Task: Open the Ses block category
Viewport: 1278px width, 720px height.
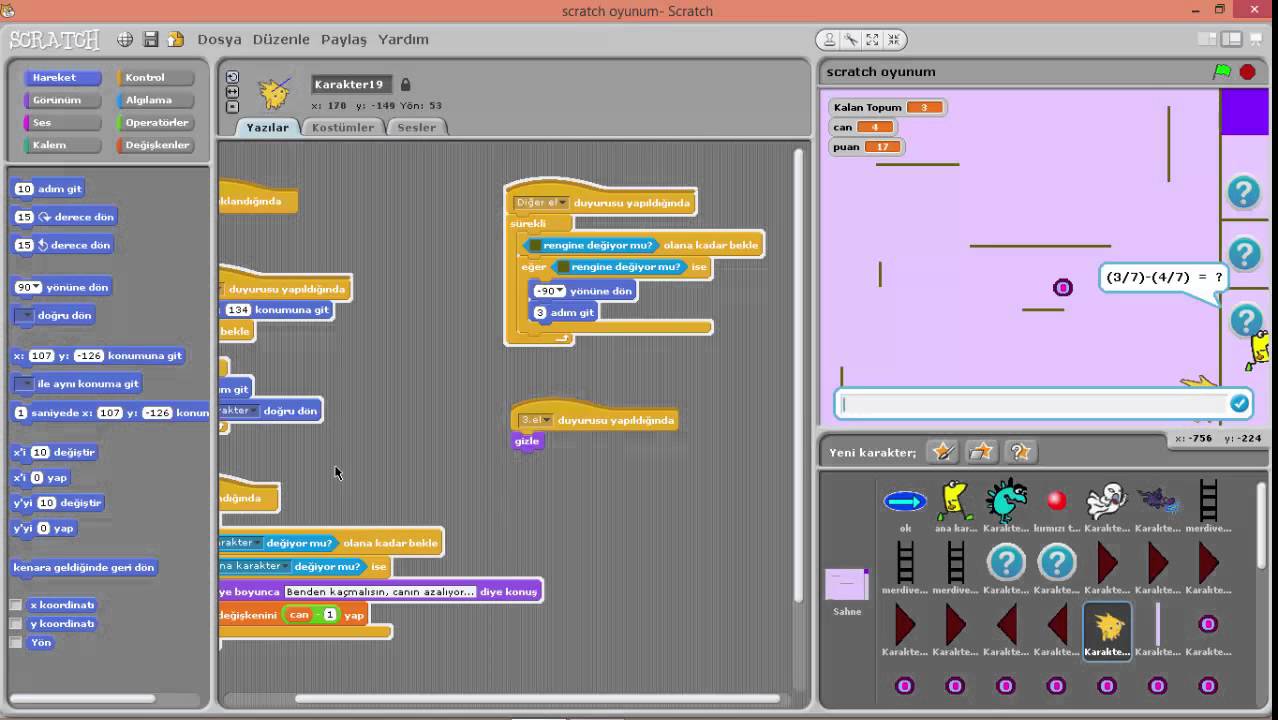Action: (x=62, y=123)
